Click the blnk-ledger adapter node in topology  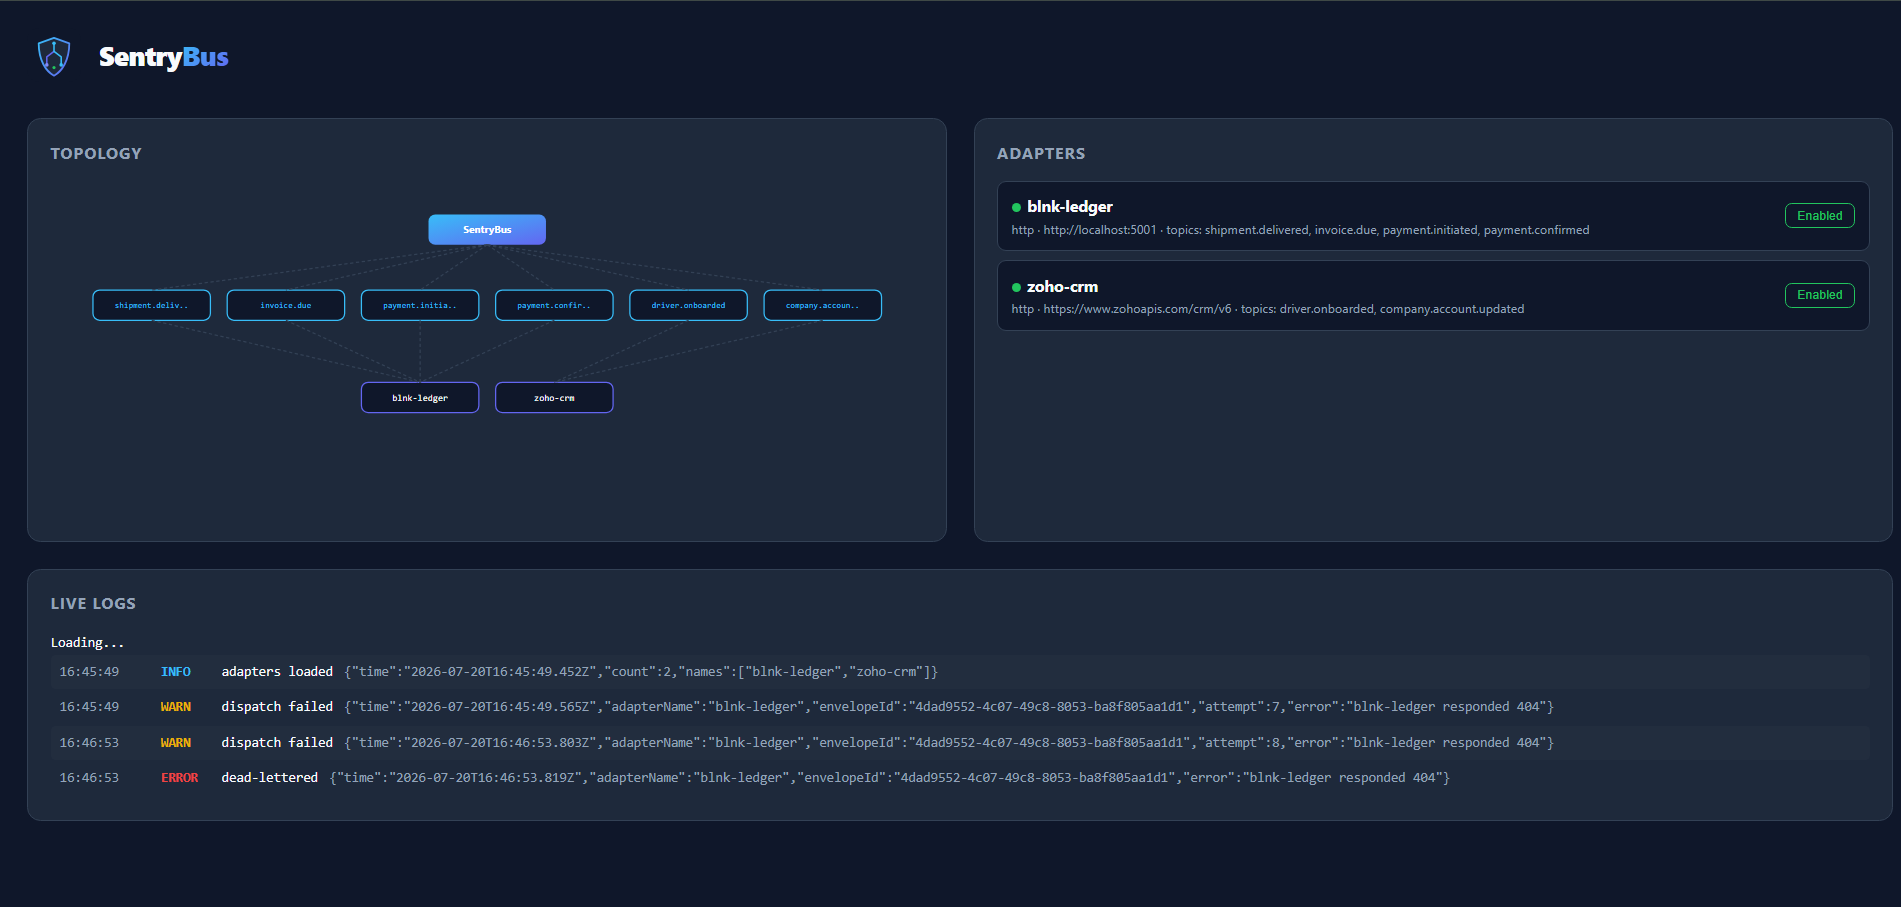420,397
